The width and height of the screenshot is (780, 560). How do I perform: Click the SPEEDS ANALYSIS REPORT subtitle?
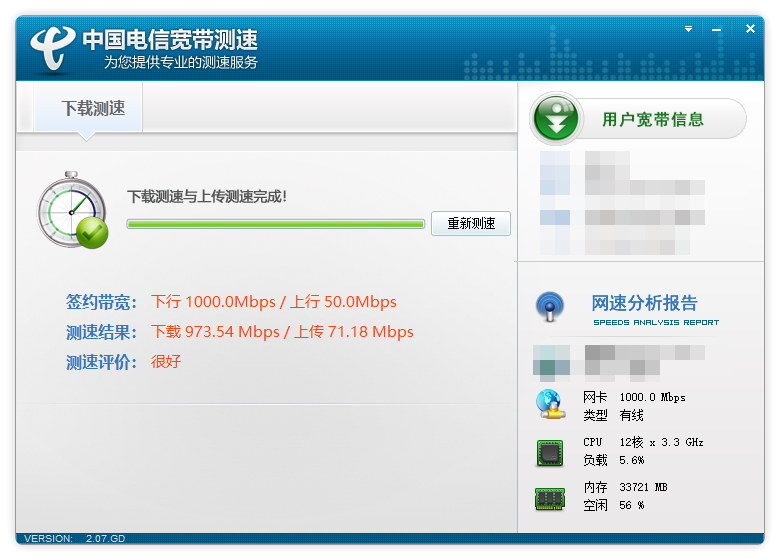click(656, 322)
